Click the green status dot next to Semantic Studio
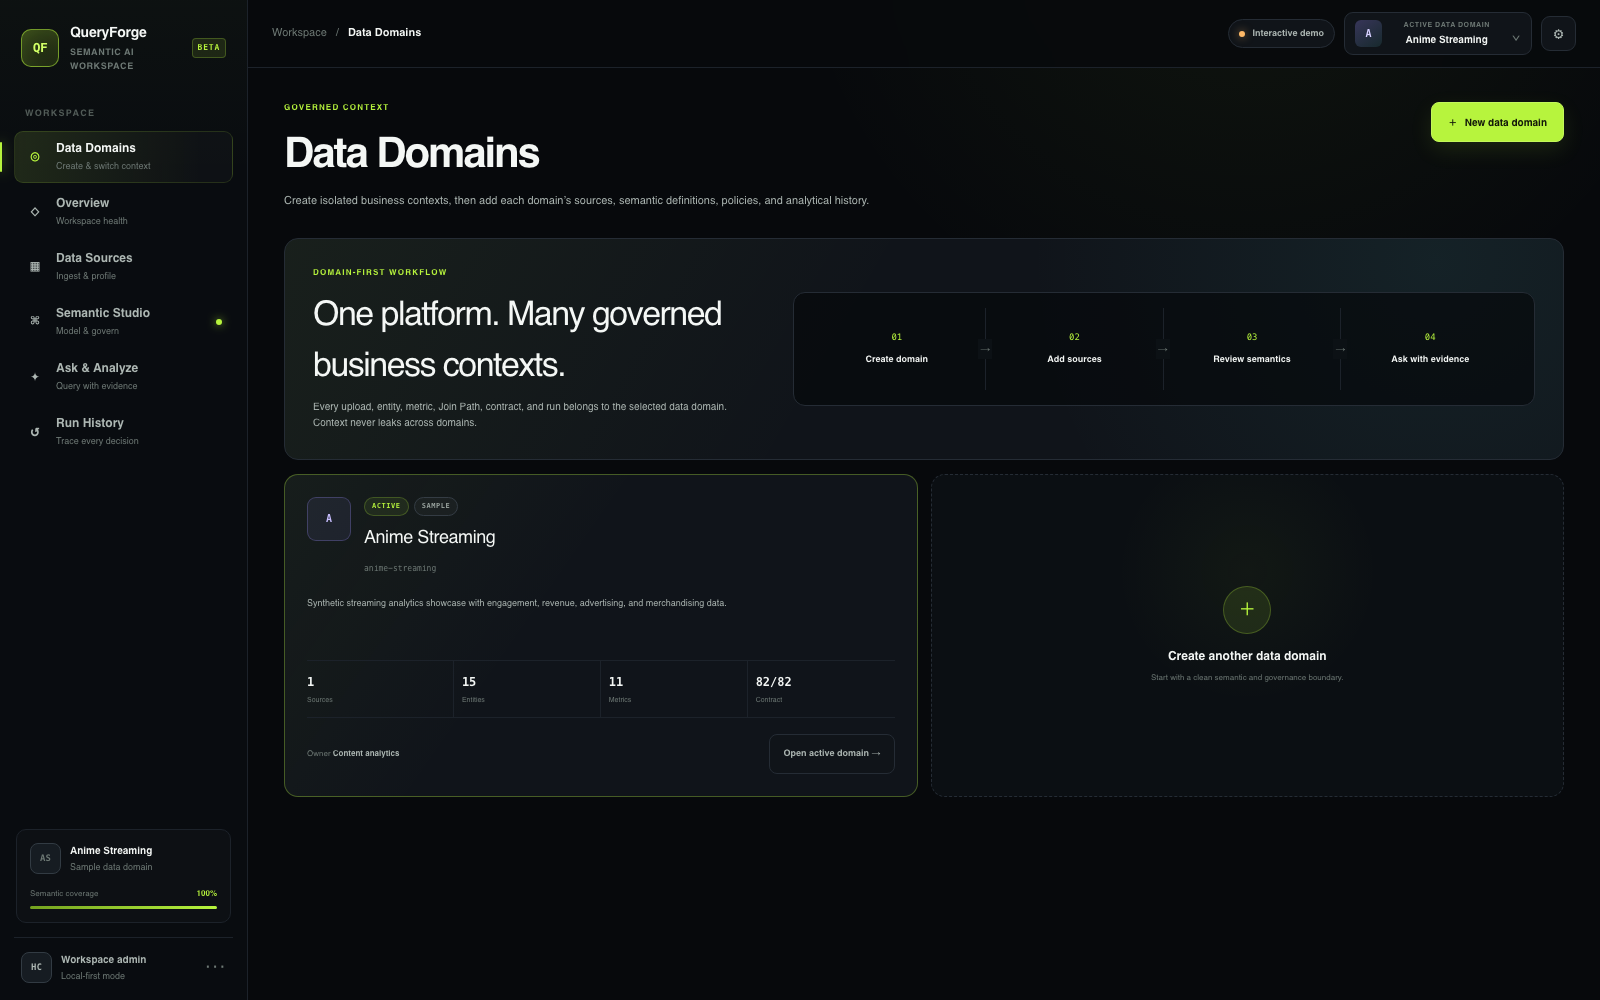The height and width of the screenshot is (1000, 1600). [219, 322]
